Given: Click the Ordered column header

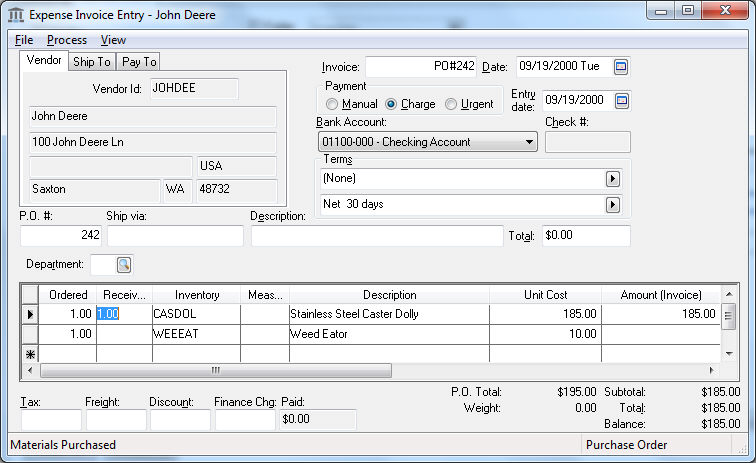Looking at the screenshot, I should tap(68, 295).
